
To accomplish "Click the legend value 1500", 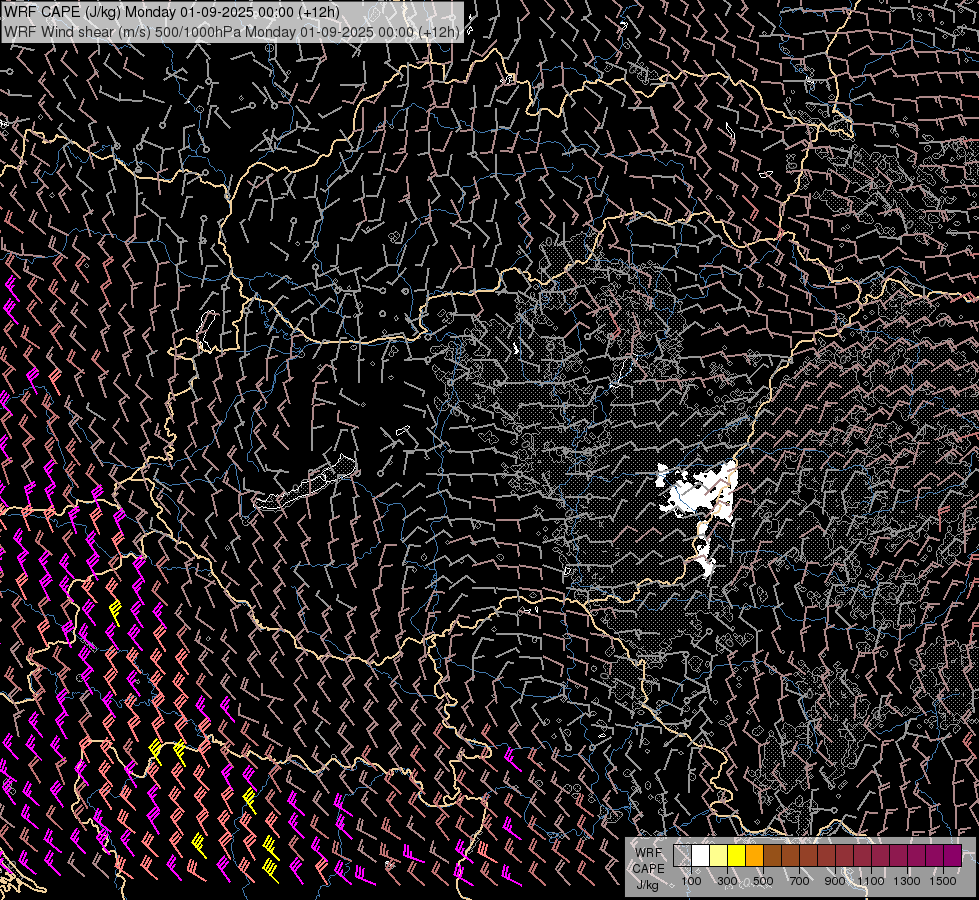I will [x=943, y=881].
